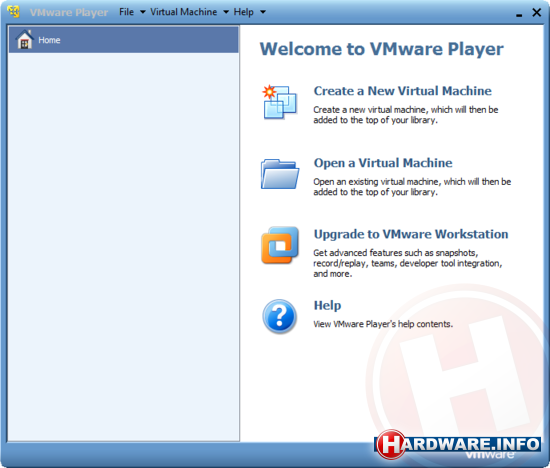This screenshot has width=550, height=468.
Task: Click the 'Create a new virtual machine, which' description
Action: pos(405,115)
